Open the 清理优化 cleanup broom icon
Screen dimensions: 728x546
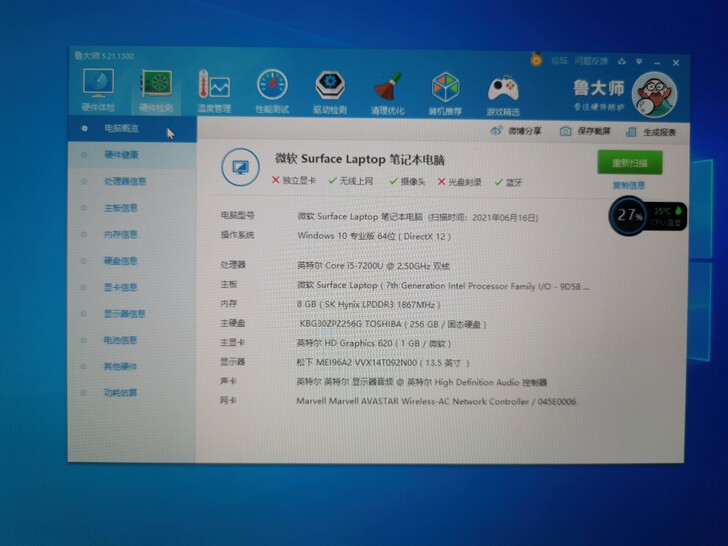tap(388, 94)
